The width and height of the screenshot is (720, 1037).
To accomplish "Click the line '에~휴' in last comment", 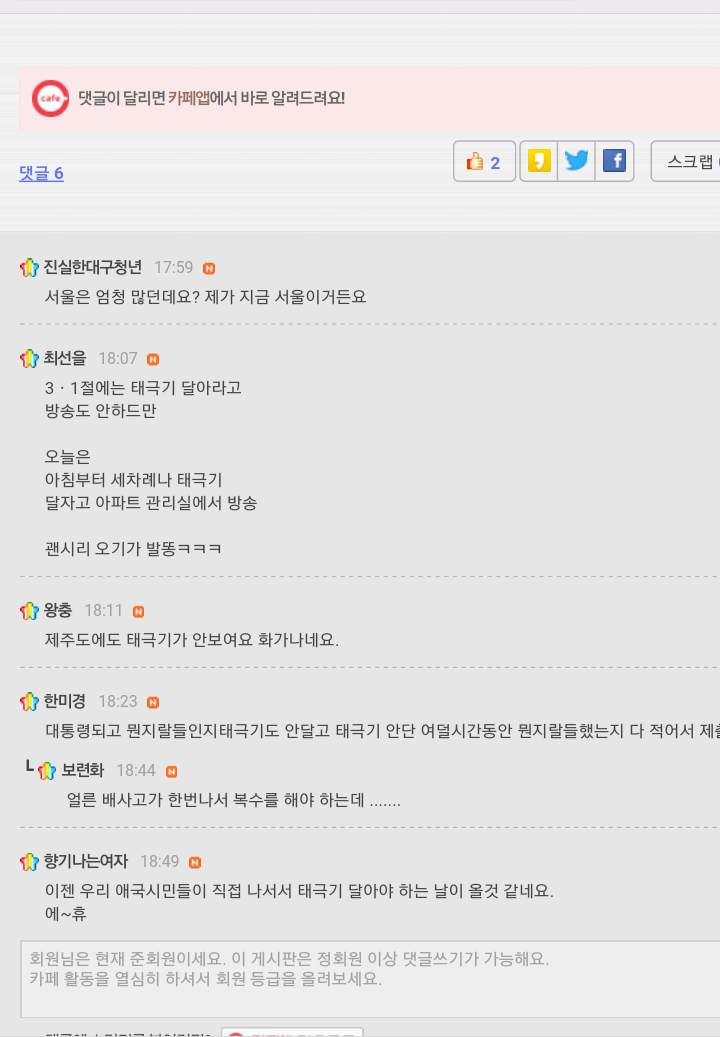I will click(x=65, y=914).
